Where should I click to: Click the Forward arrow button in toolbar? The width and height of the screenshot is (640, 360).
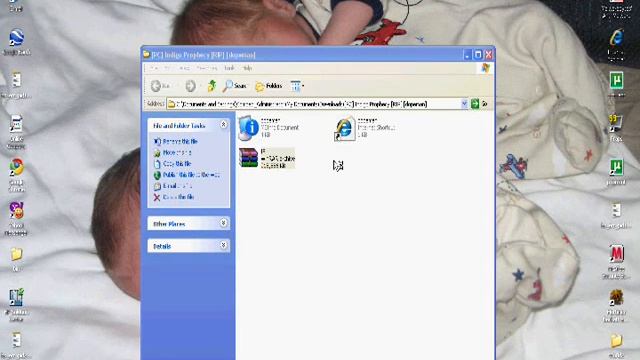click(x=190, y=86)
